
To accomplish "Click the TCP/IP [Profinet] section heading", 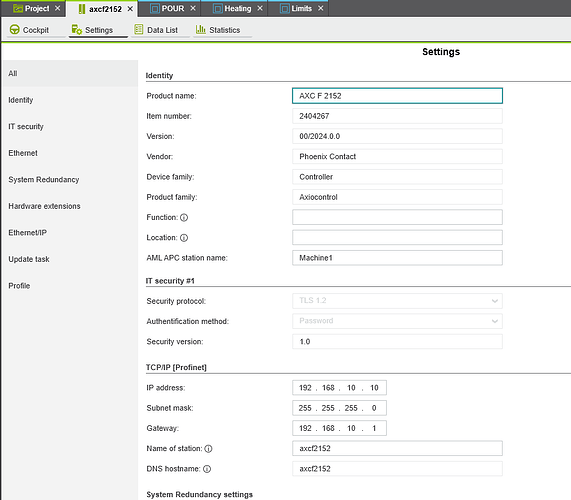I will point(176,367).
